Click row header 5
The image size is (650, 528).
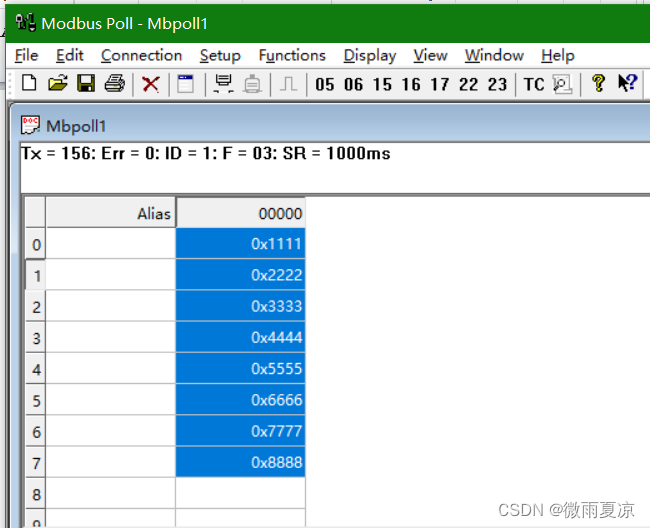click(36, 400)
